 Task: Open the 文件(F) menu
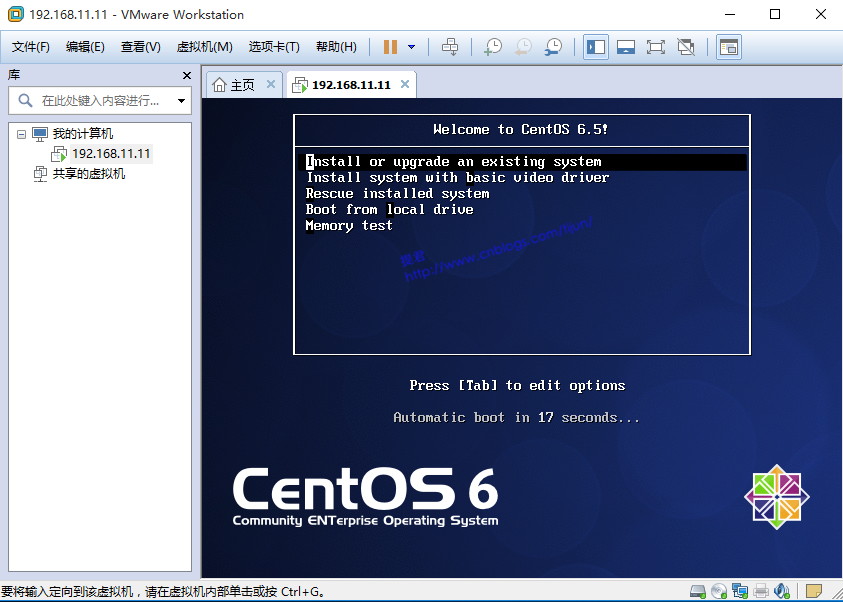click(x=31, y=47)
